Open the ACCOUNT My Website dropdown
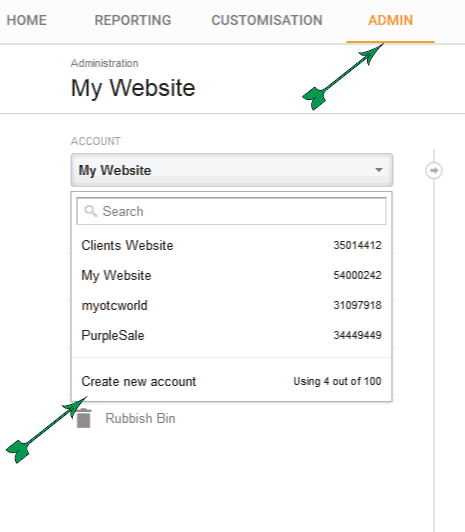The image size is (465, 532). pos(232,170)
